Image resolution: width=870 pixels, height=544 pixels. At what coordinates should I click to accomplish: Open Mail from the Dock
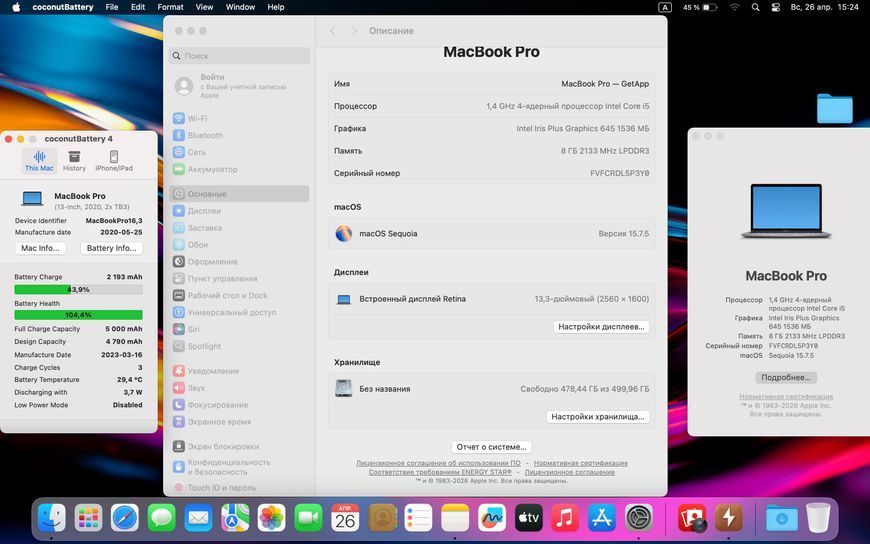pos(198,518)
